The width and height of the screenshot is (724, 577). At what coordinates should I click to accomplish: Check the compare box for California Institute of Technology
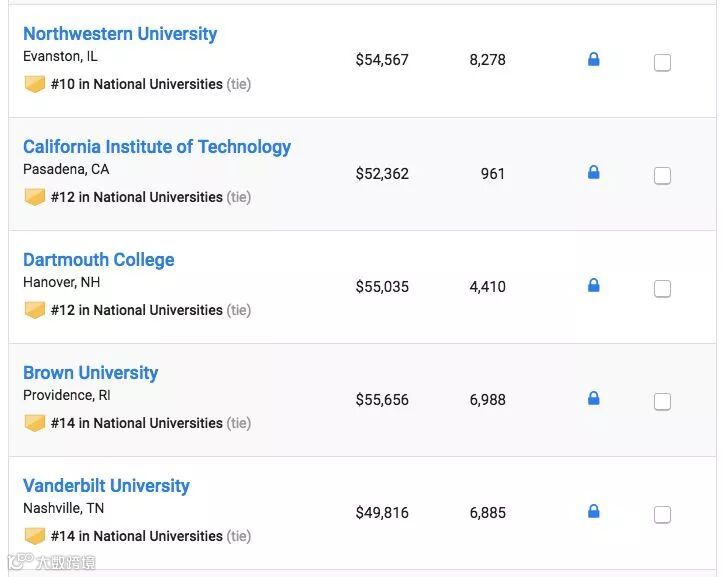click(662, 176)
